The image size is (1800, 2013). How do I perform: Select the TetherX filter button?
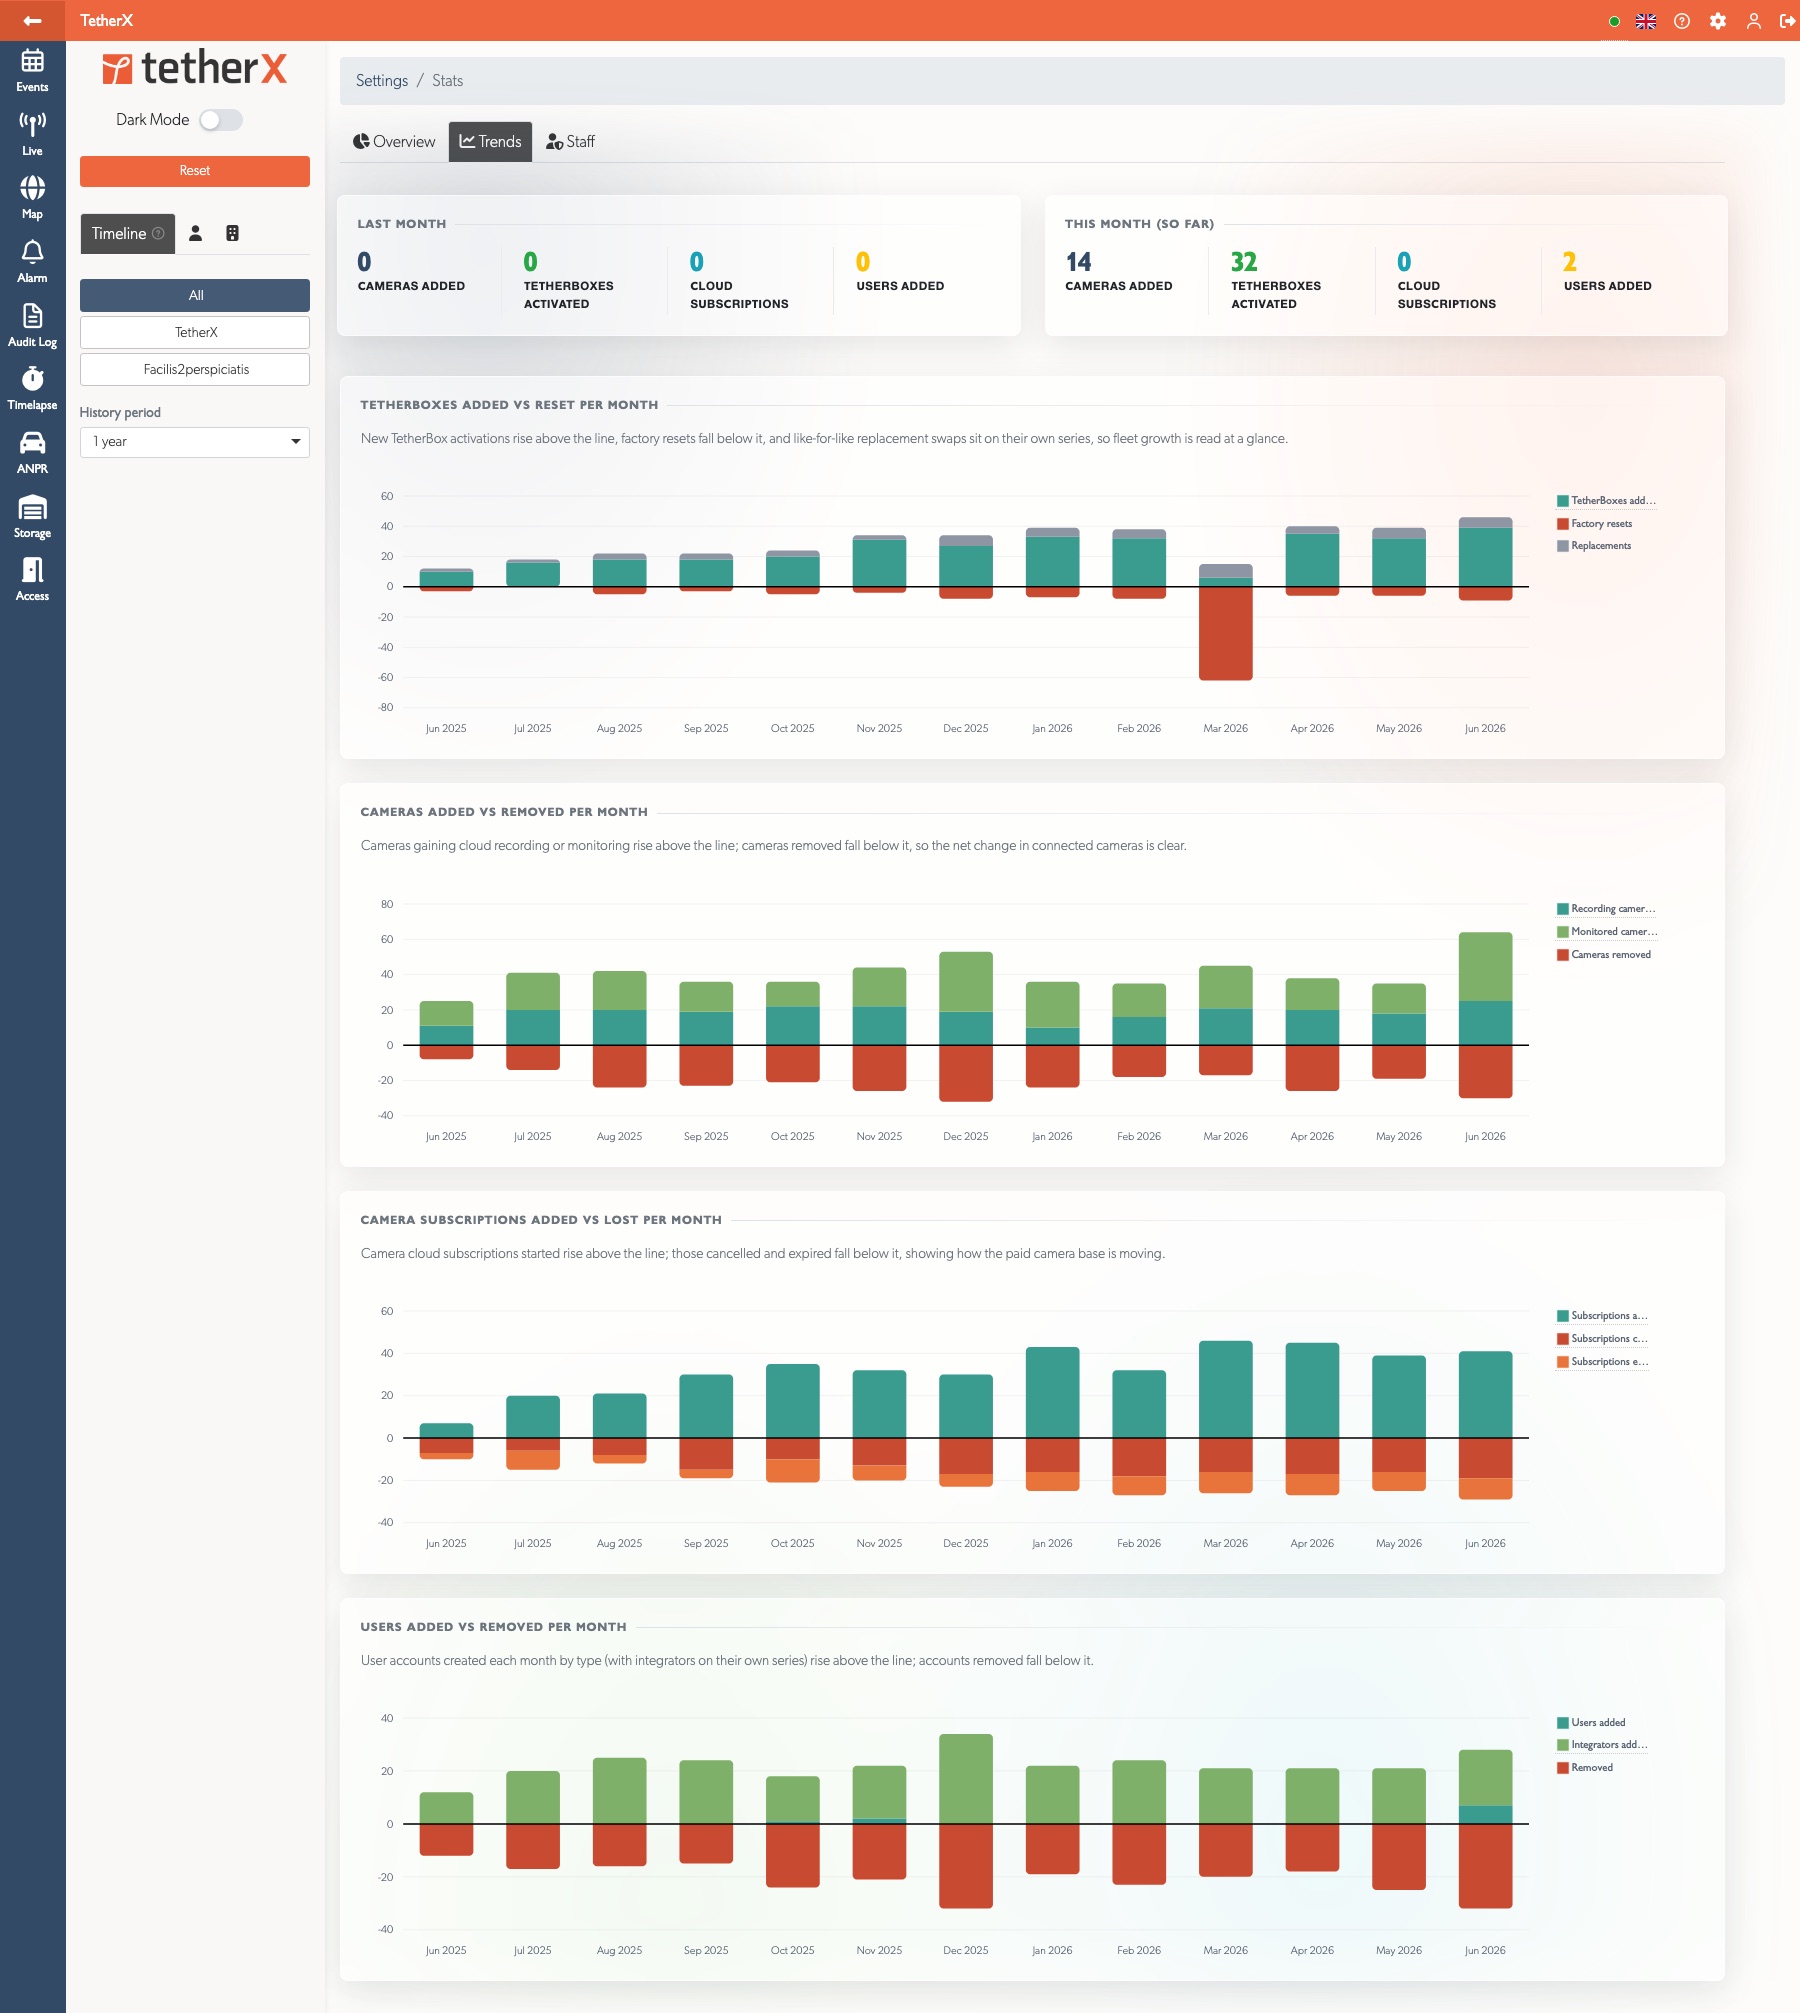[195, 332]
